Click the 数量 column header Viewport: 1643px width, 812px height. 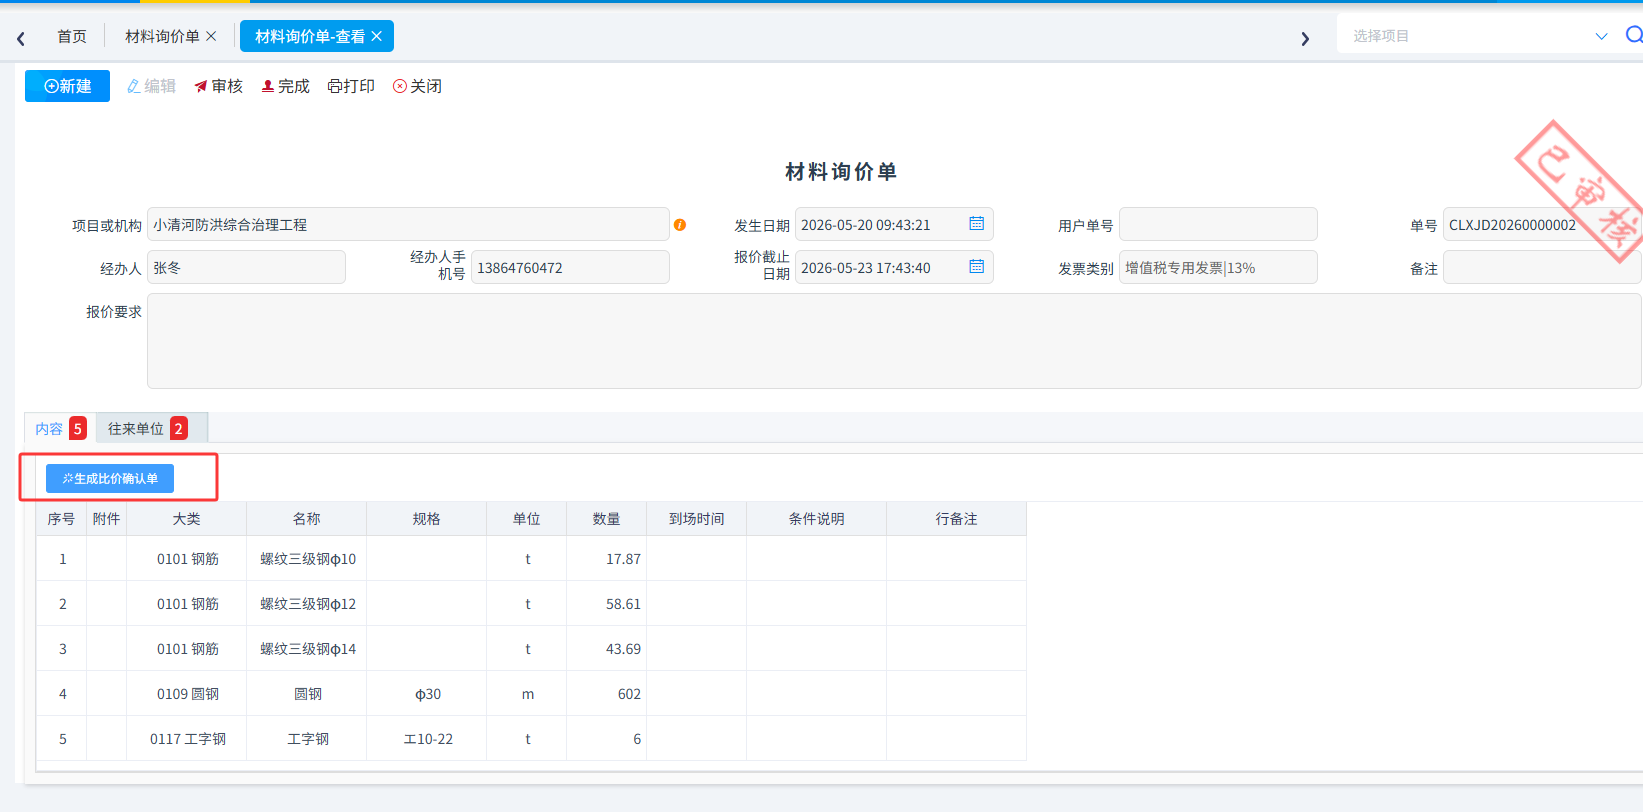coord(607,519)
